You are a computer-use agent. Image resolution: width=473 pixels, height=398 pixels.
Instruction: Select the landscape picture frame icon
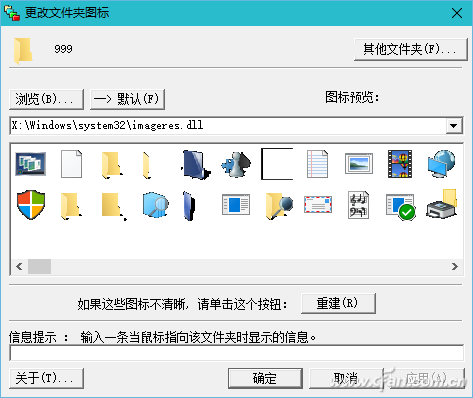pyautogui.click(x=359, y=164)
